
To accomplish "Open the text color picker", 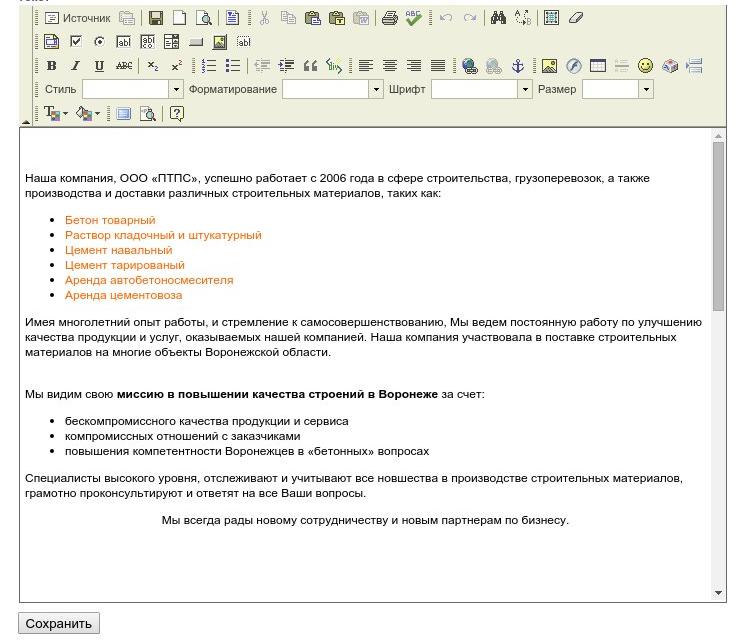I will tap(55, 114).
